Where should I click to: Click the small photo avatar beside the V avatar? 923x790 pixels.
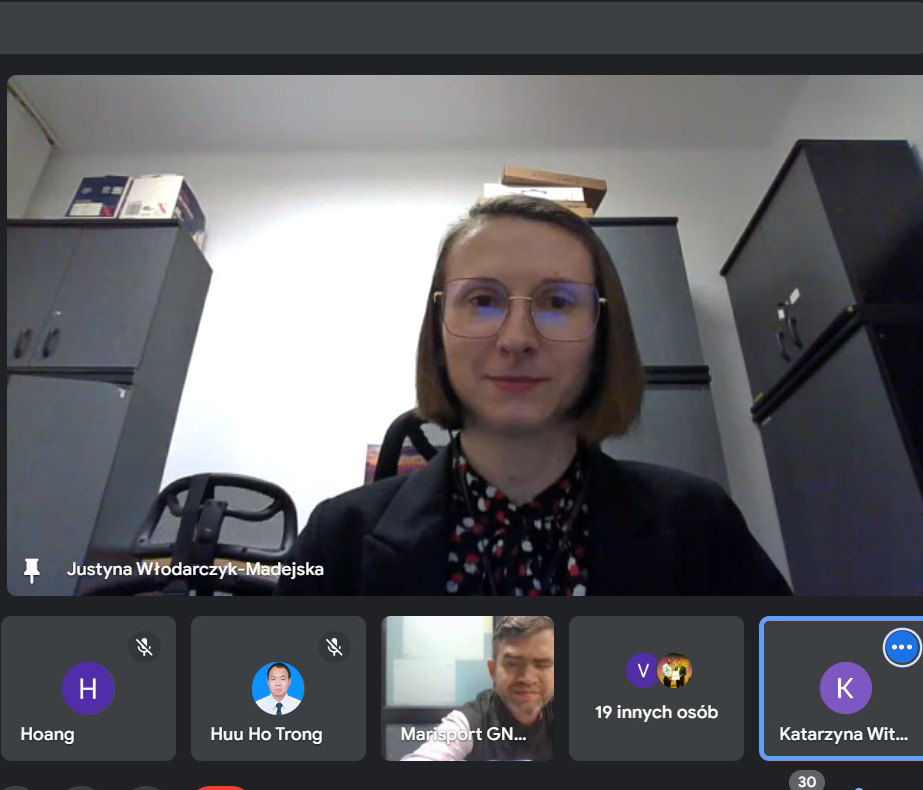675,670
